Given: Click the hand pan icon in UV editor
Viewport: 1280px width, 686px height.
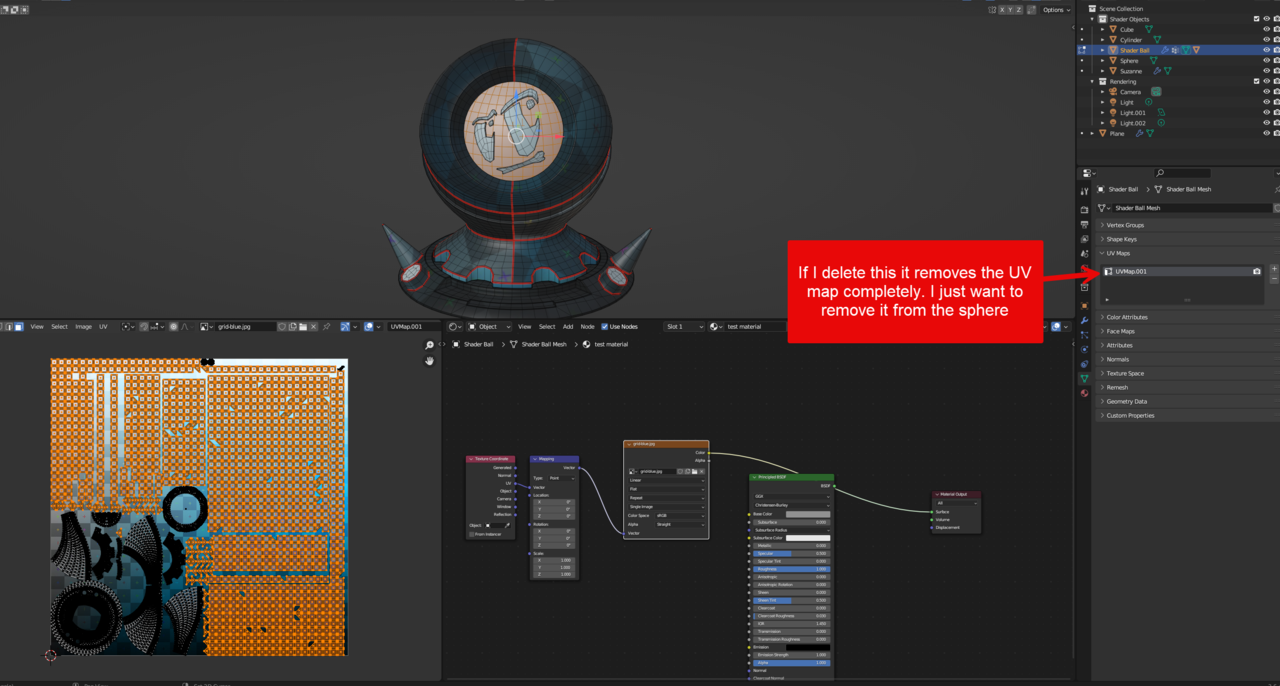Looking at the screenshot, I should click(429, 361).
